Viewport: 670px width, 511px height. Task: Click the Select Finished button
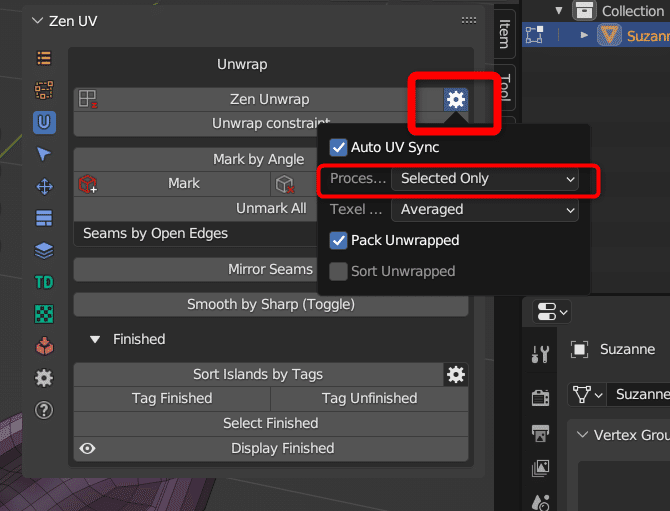pyautogui.click(x=271, y=423)
